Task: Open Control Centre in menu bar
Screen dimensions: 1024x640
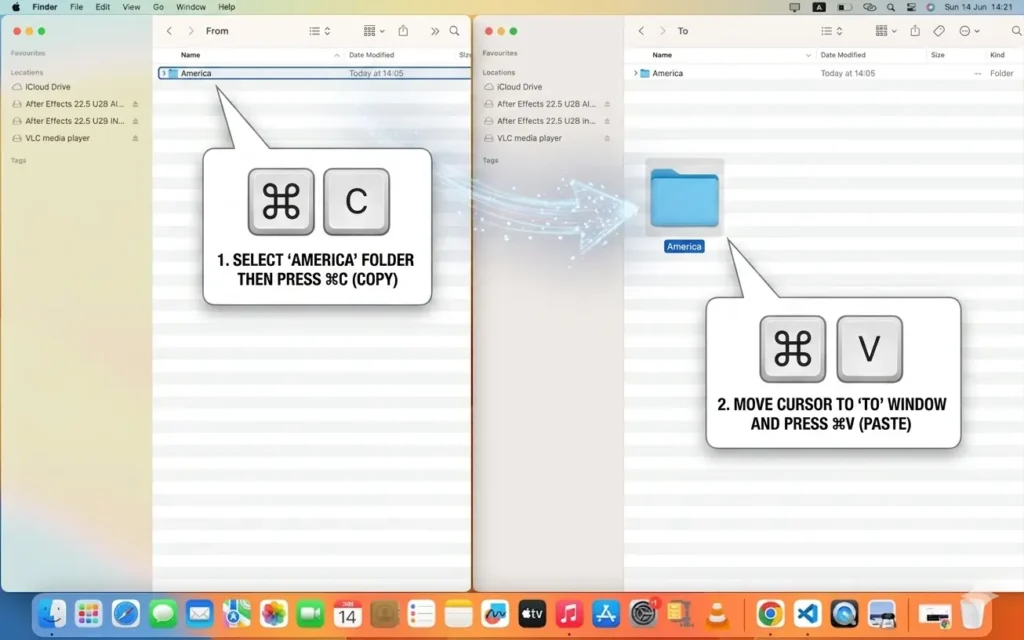Action: [911, 7]
